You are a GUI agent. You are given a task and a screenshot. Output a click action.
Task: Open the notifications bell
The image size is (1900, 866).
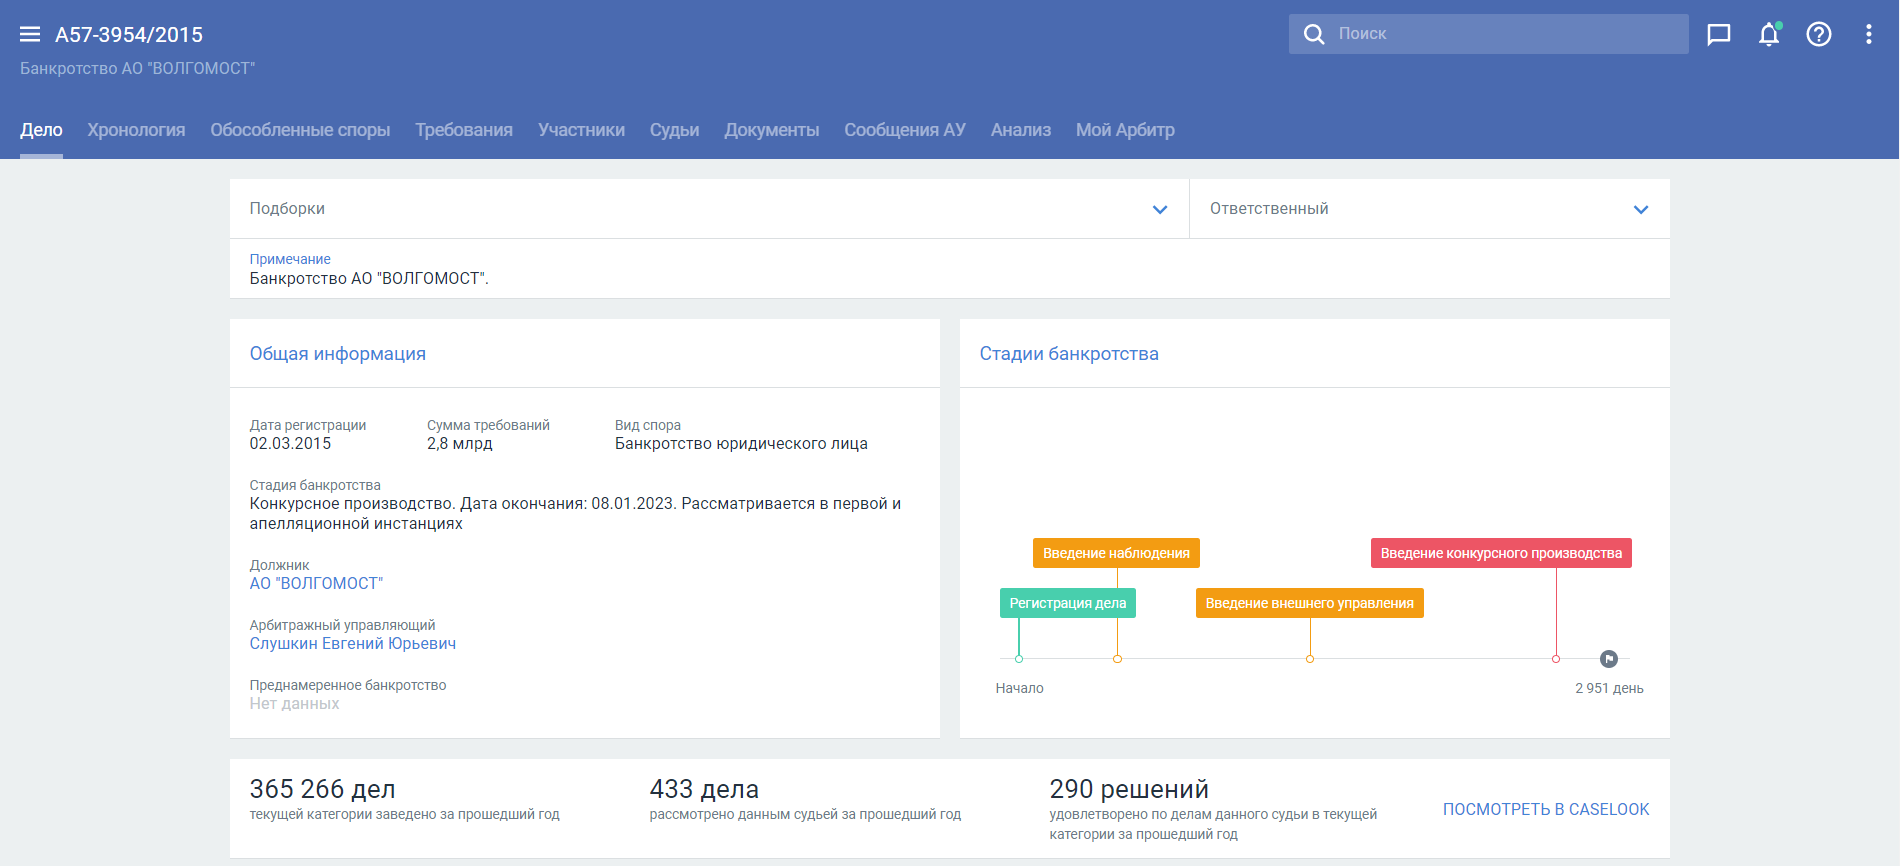(x=1769, y=34)
